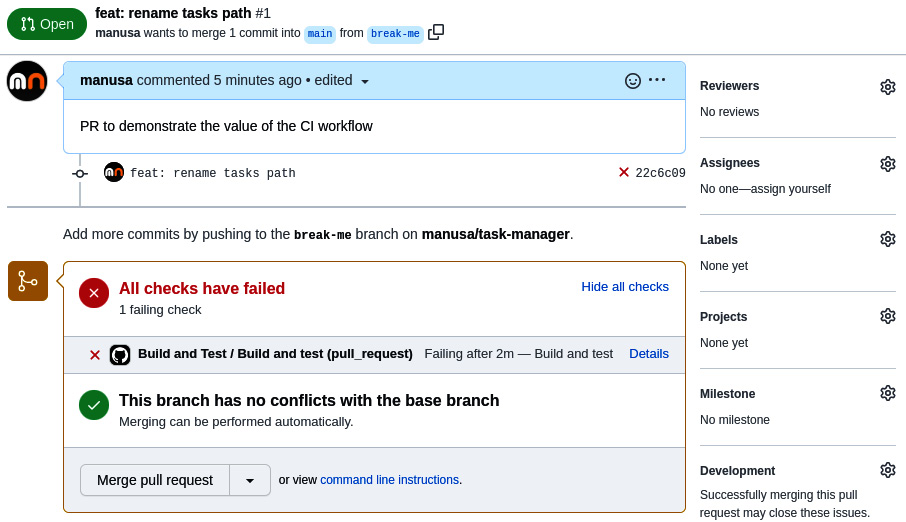
Task: Click the Labels heading
Action: (x=719, y=240)
